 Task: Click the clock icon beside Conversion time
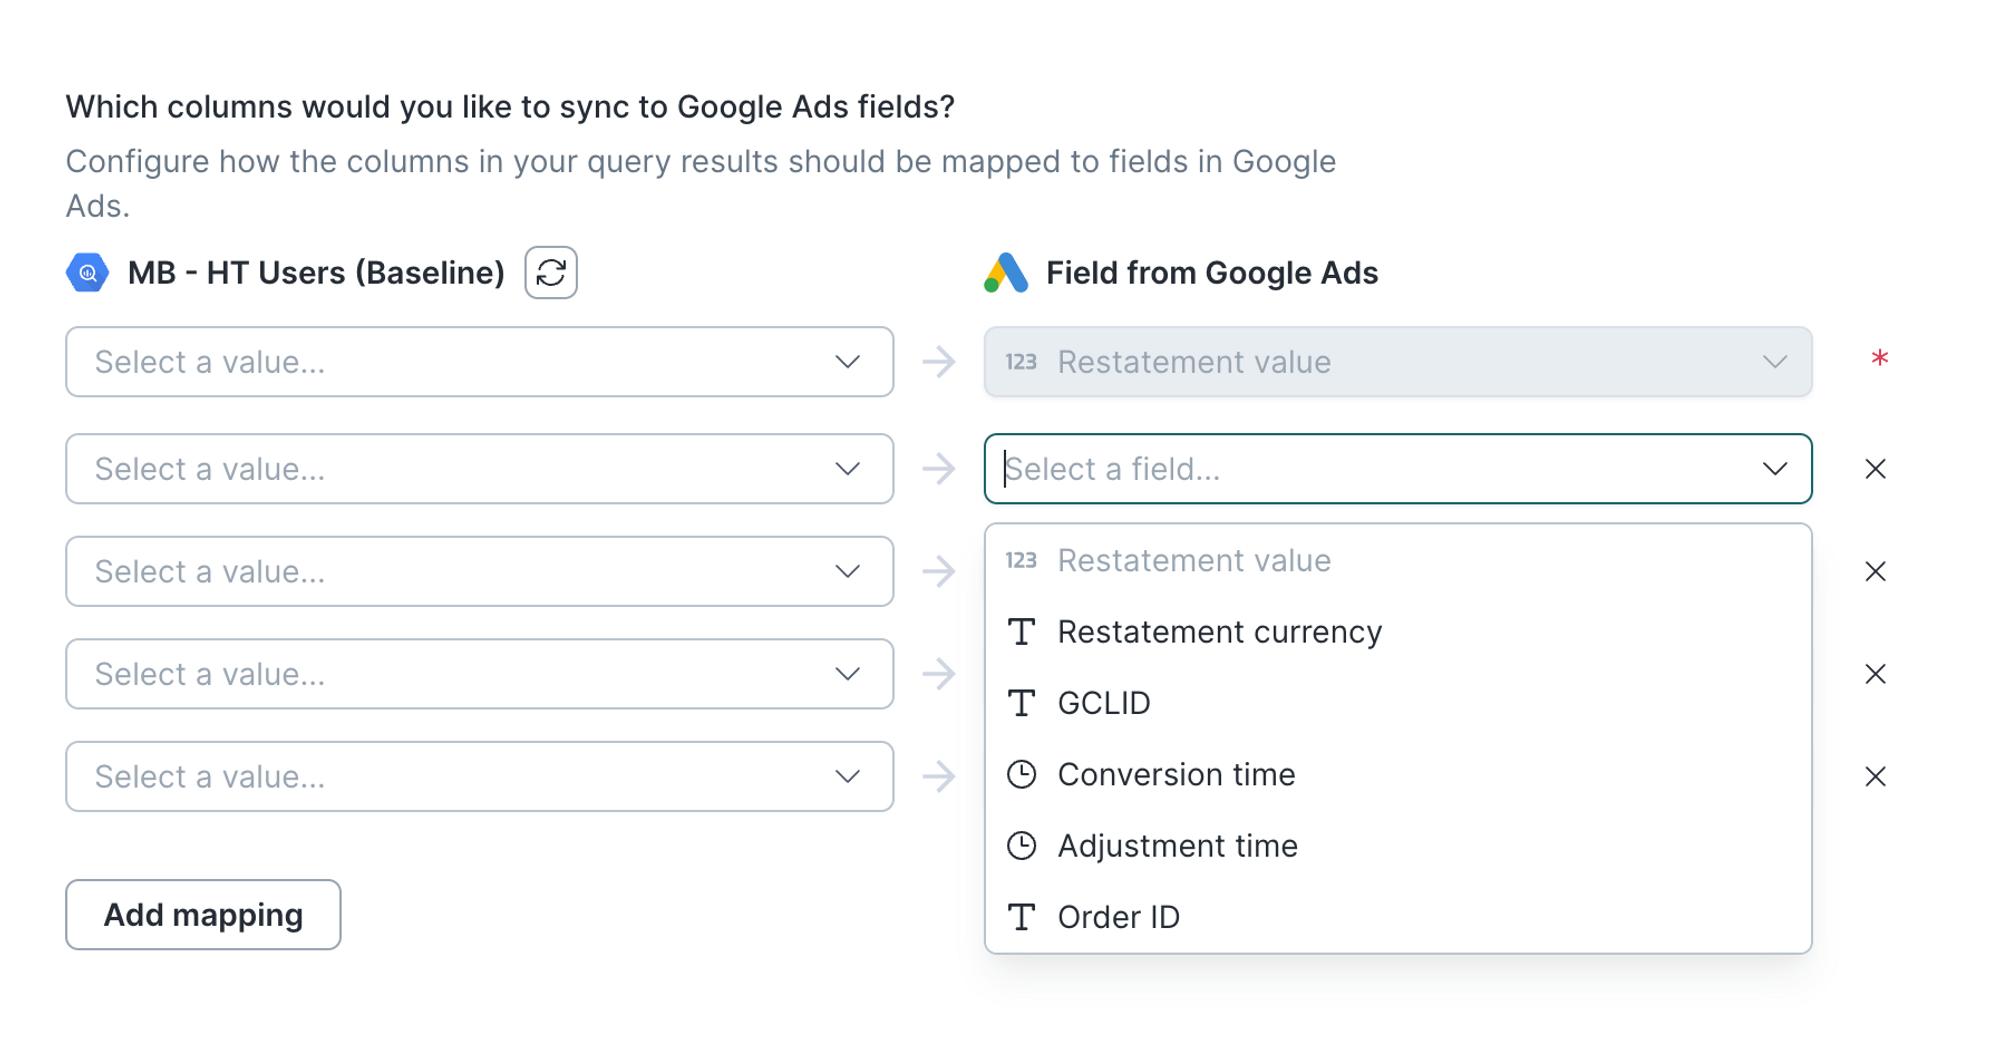tap(1021, 774)
